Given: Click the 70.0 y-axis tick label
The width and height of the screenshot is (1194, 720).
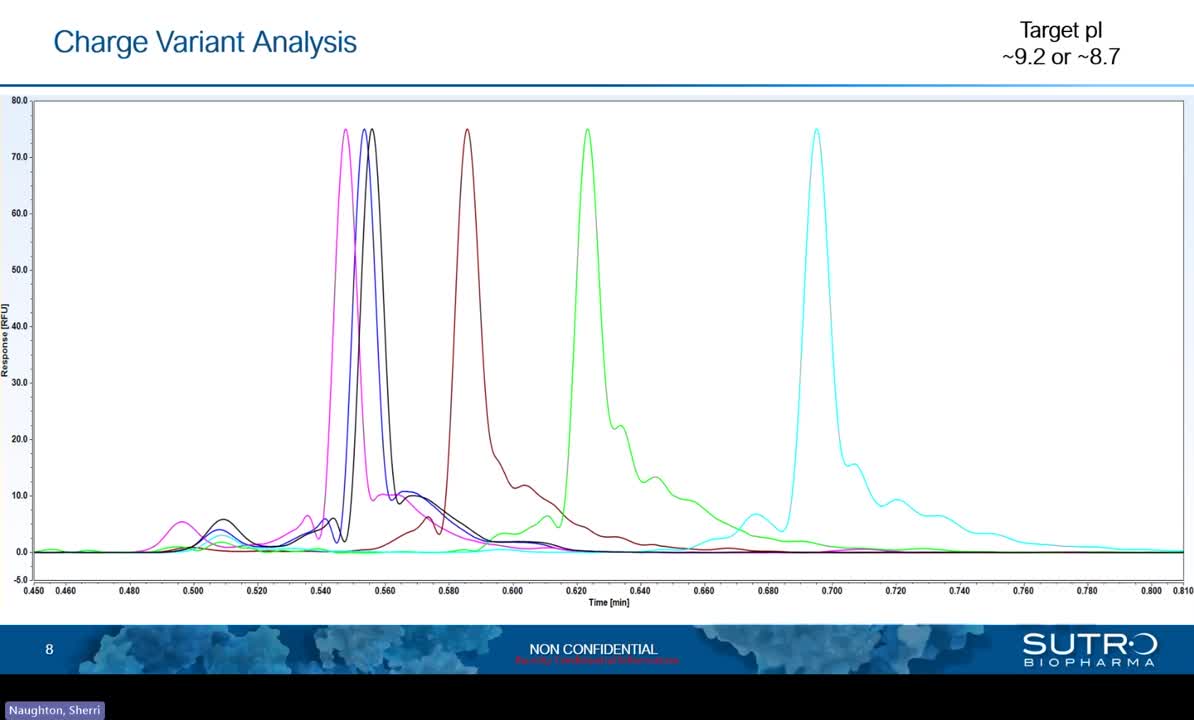Looking at the screenshot, I should 19,157.
